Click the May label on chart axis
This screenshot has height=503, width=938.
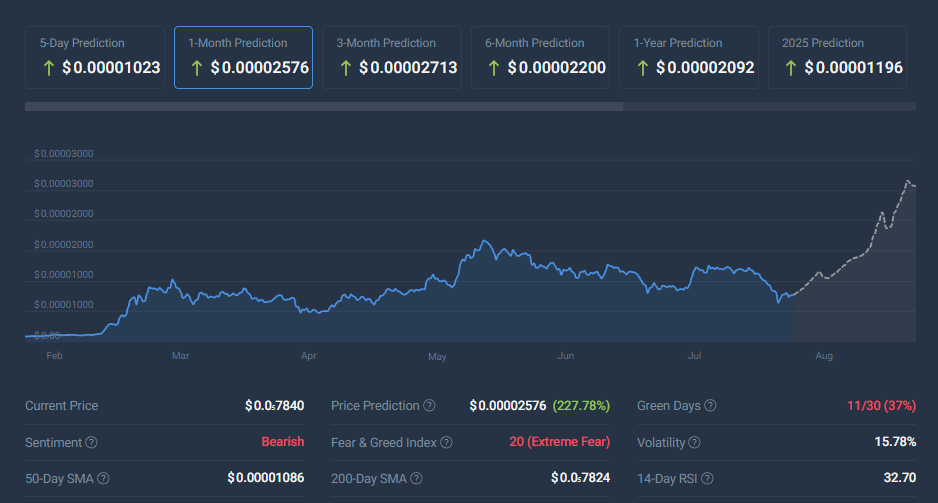pos(437,356)
